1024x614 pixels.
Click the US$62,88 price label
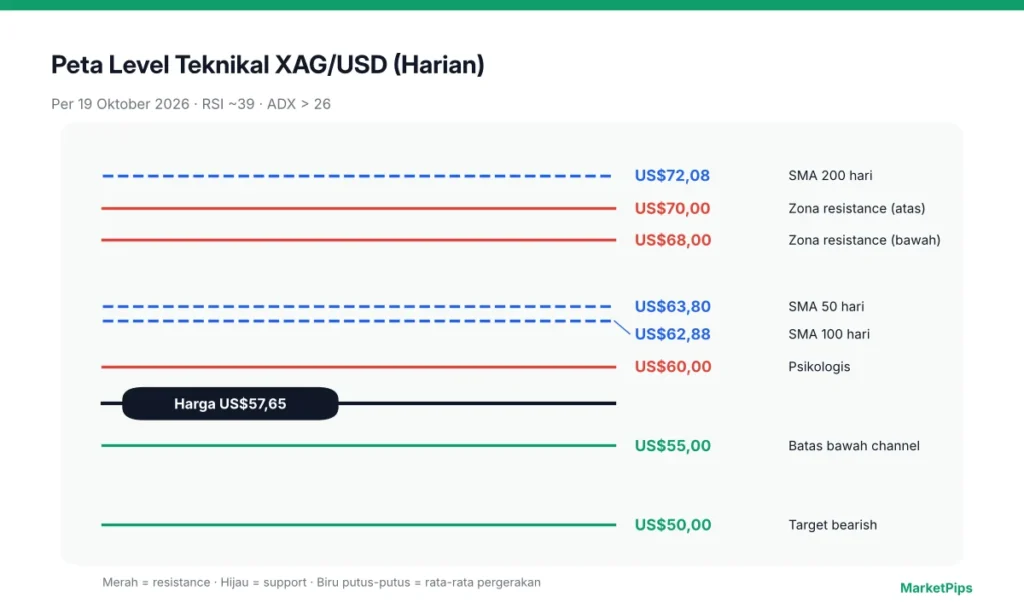[673, 334]
